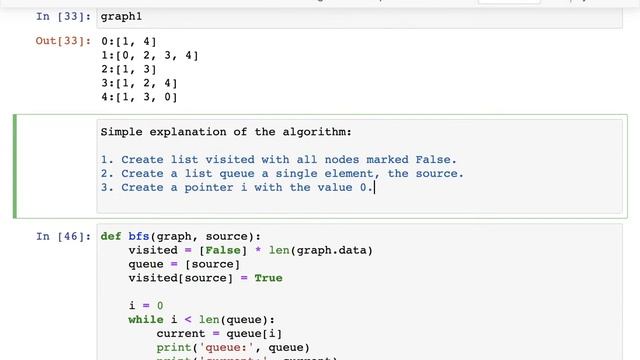The width and height of the screenshot is (640, 360).
Task: Click the 'i = 0' line
Action: (x=146, y=306)
